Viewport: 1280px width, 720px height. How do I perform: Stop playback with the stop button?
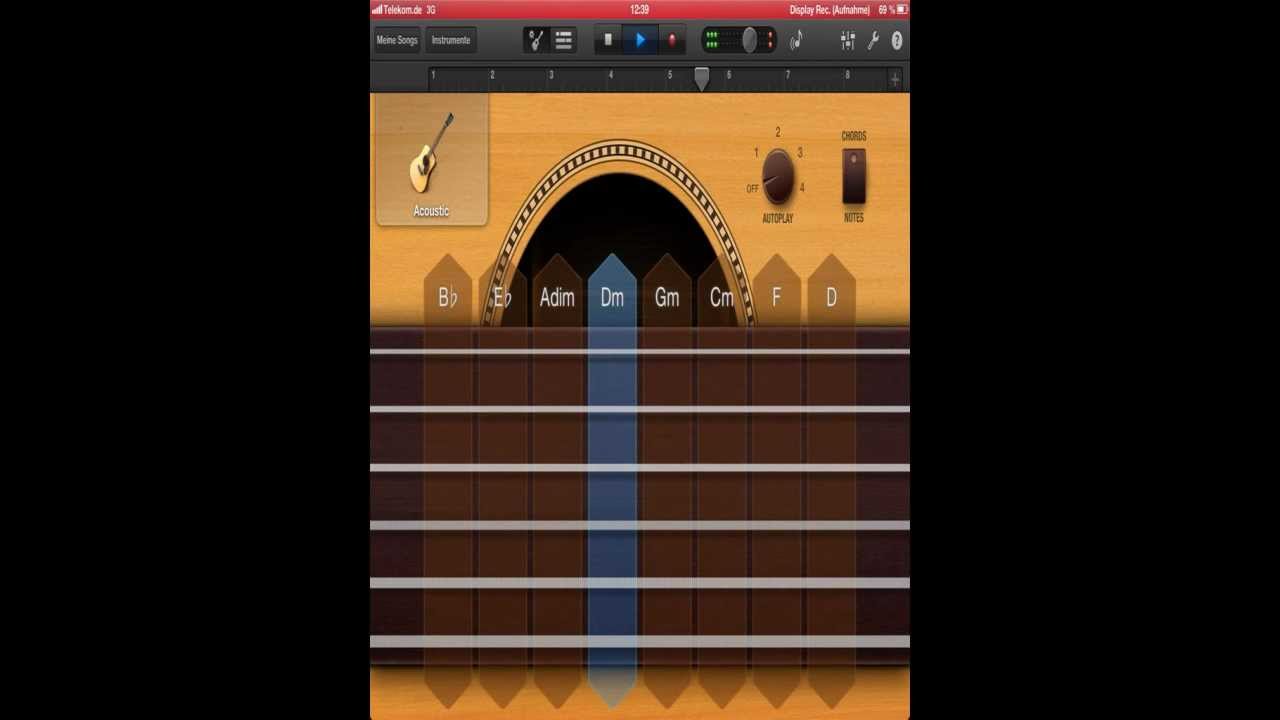[x=608, y=40]
